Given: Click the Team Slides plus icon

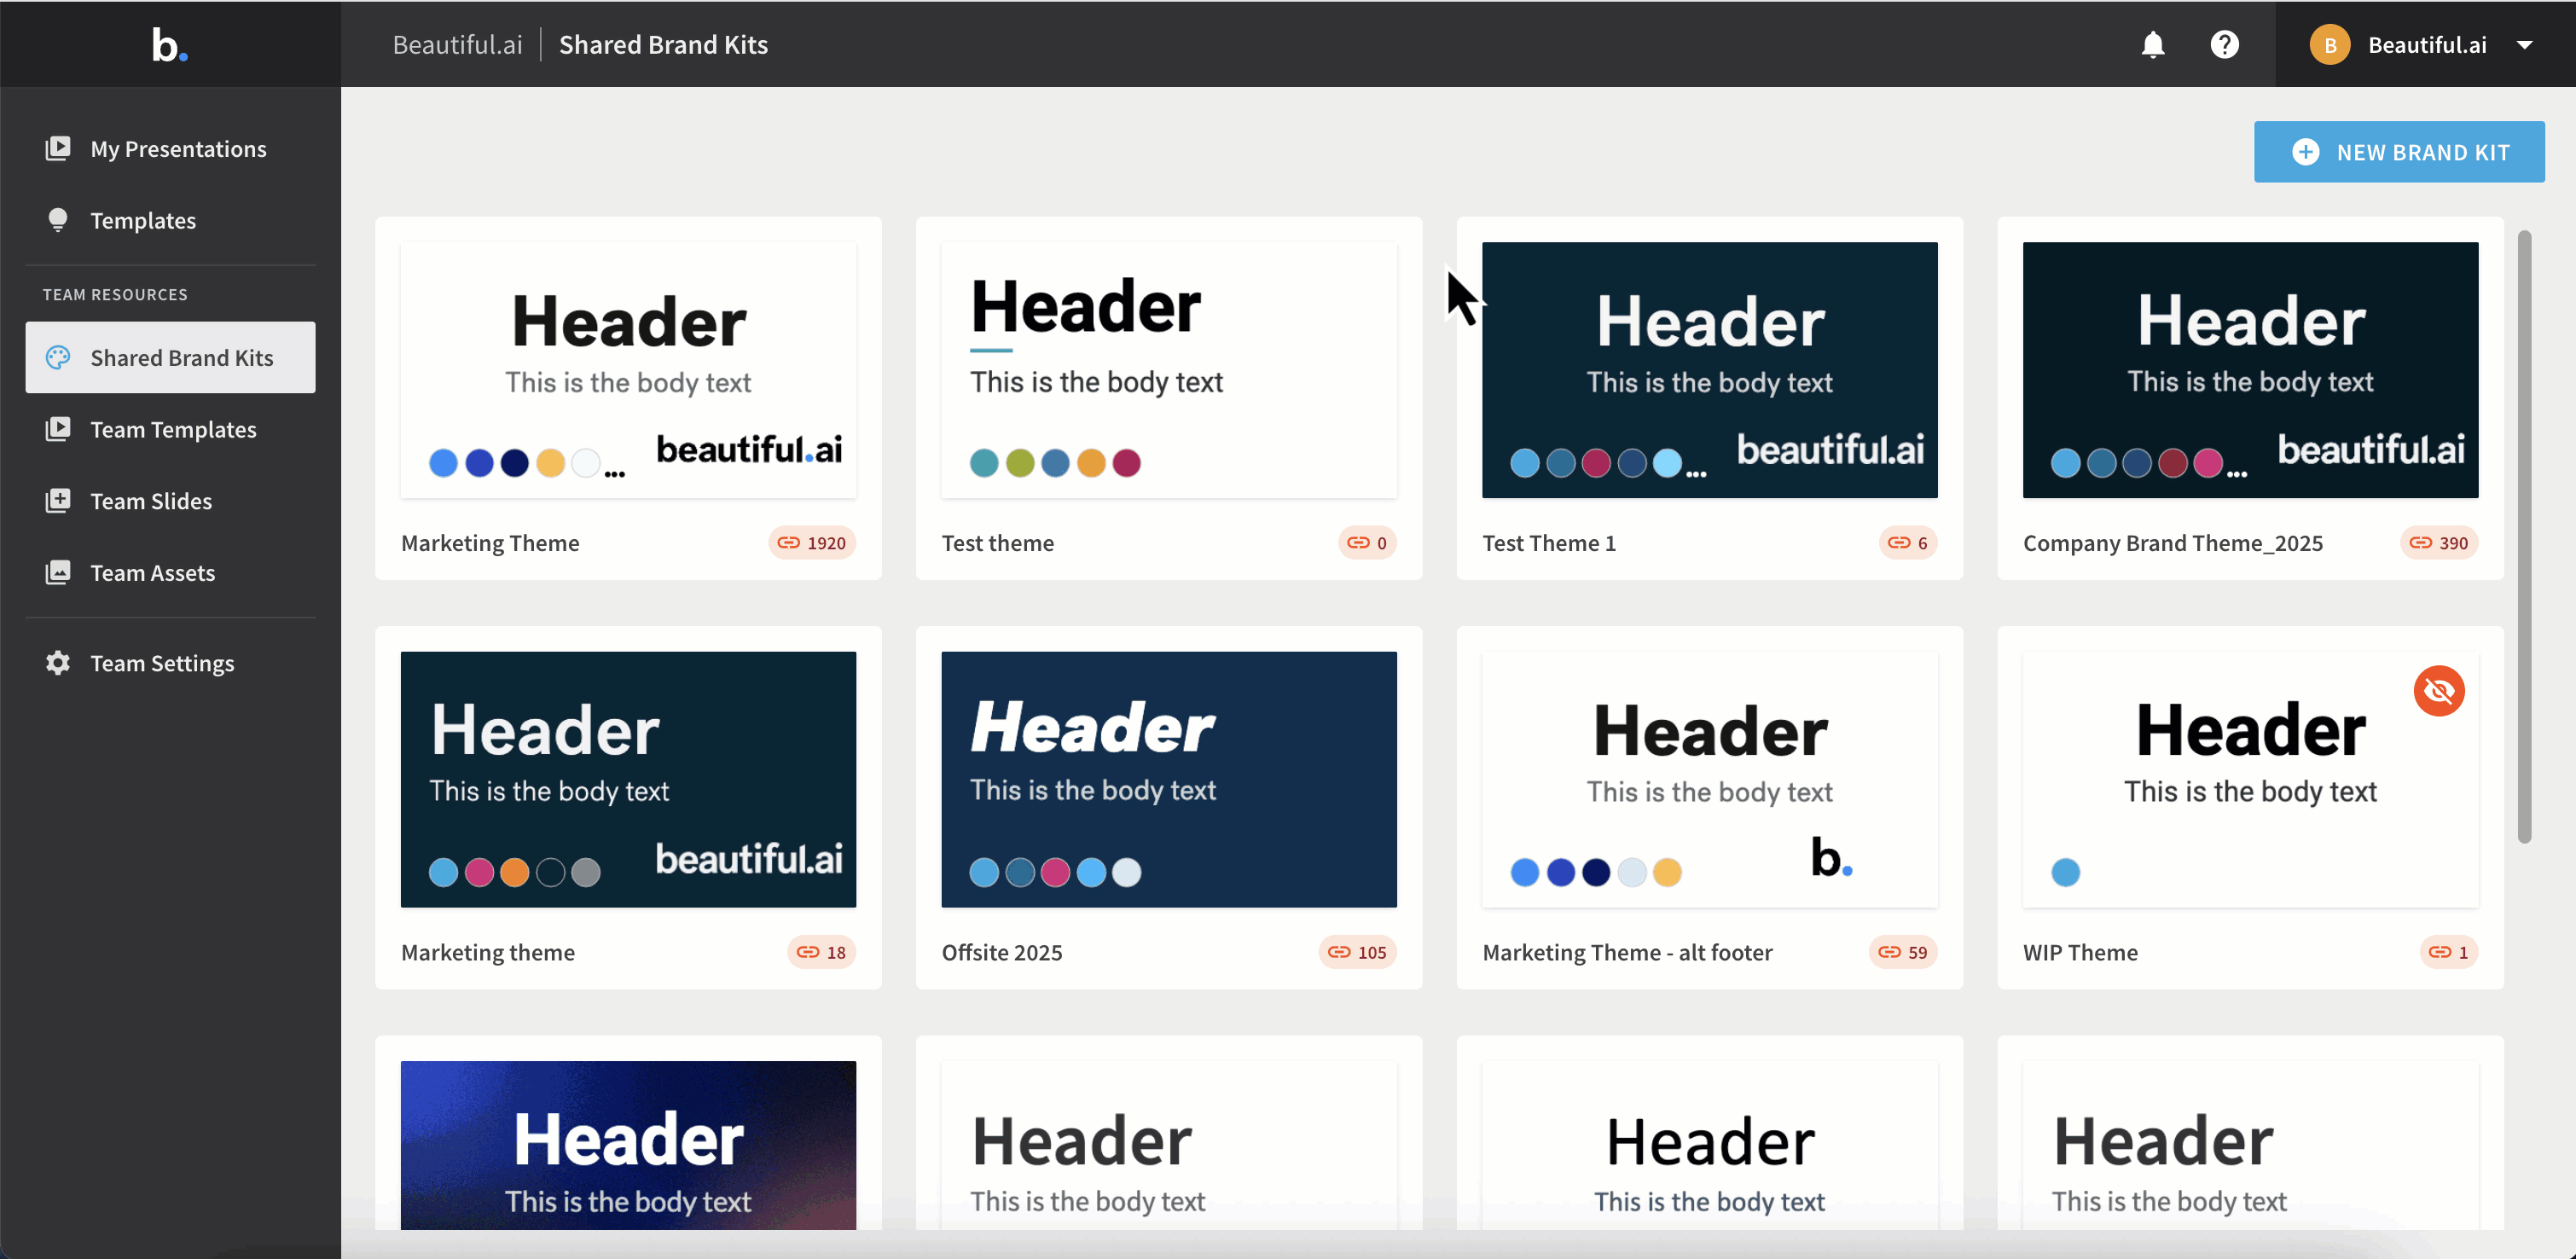Looking at the screenshot, I should pyautogui.click(x=58, y=501).
